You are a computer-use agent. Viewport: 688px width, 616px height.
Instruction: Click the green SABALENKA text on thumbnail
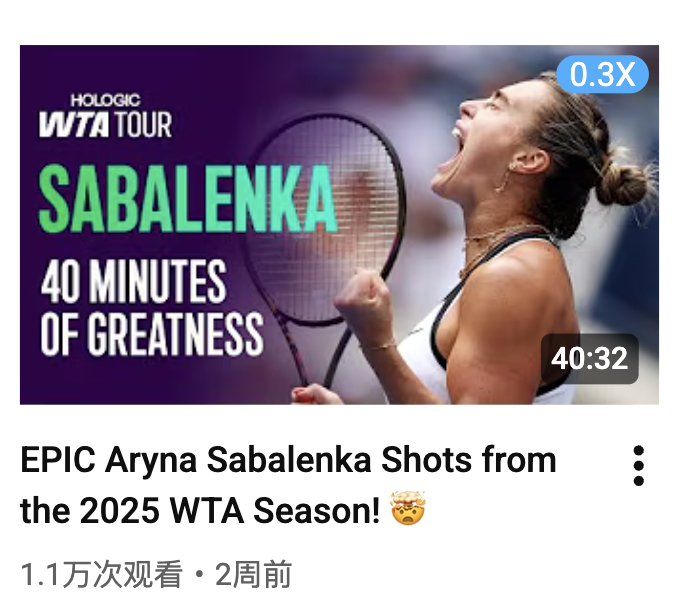point(187,199)
